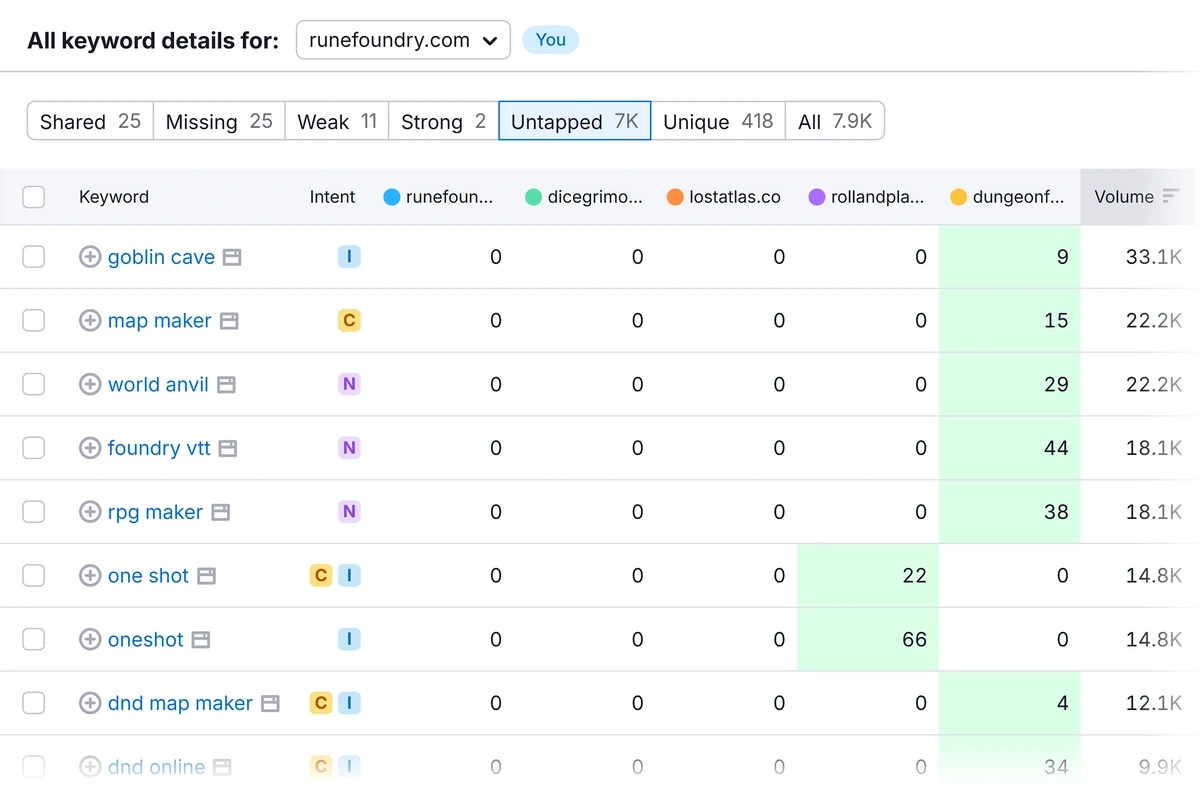Open the foundry vtt keyword link

159,448
